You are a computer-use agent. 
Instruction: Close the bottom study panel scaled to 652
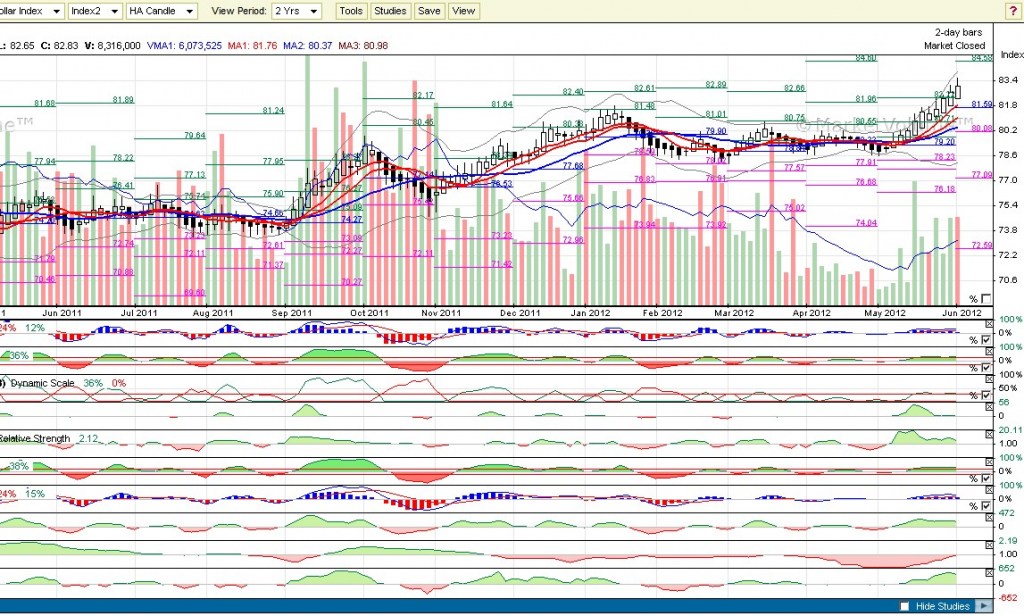coord(989,572)
